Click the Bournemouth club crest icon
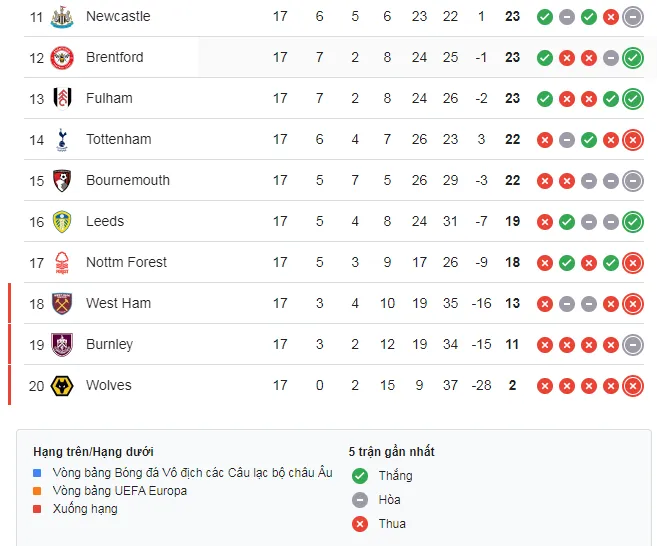 [x=62, y=180]
